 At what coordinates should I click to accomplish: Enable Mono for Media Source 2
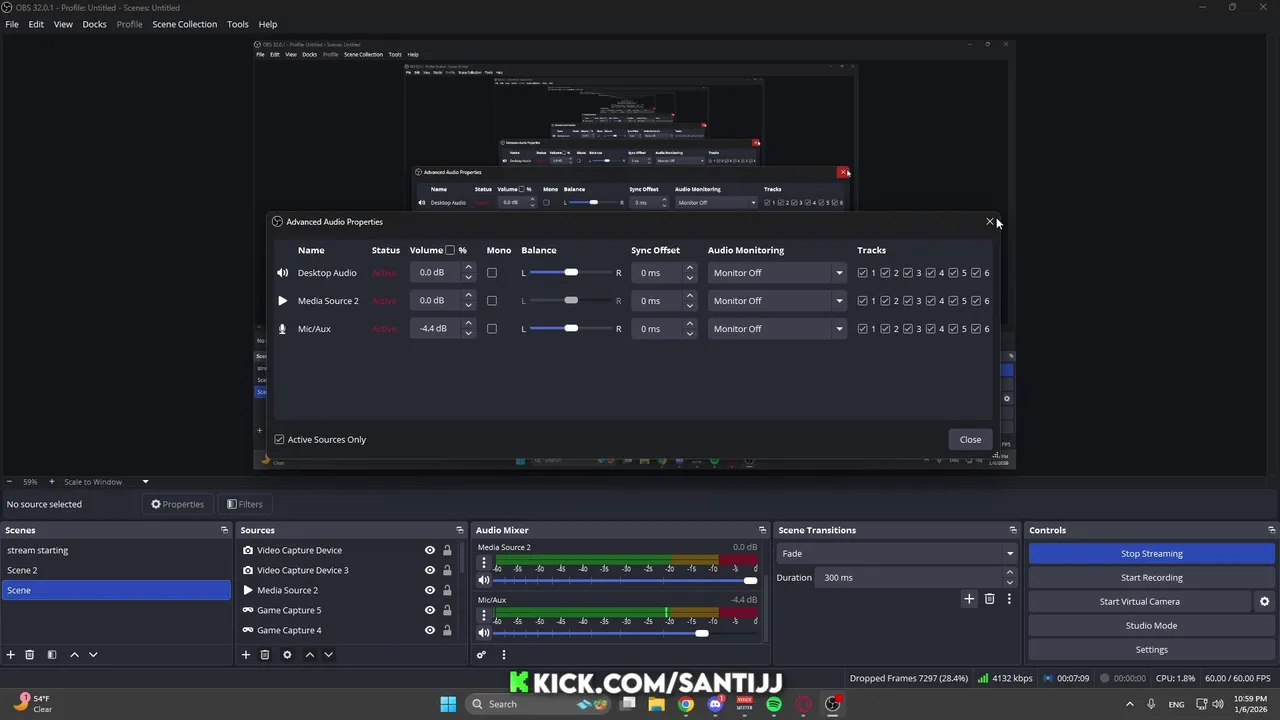click(x=492, y=301)
